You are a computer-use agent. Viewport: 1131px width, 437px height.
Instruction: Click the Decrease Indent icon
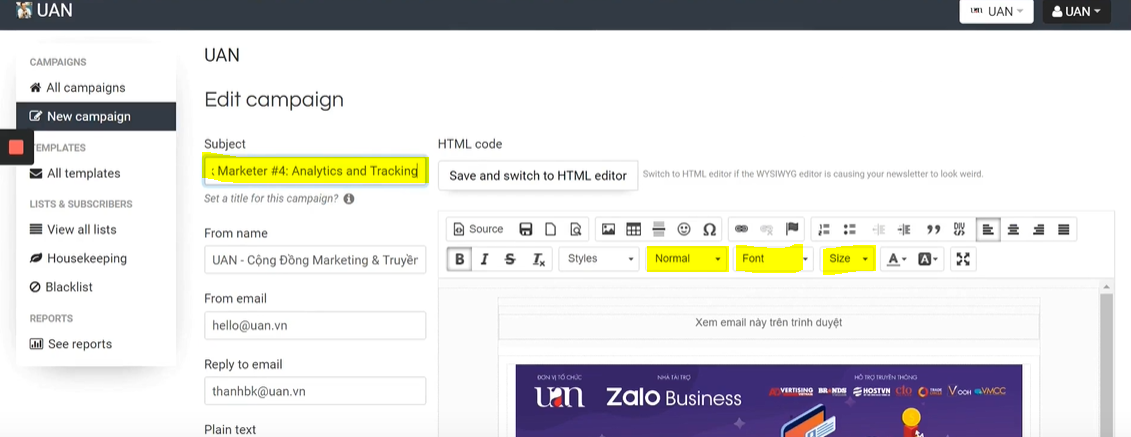coord(879,229)
